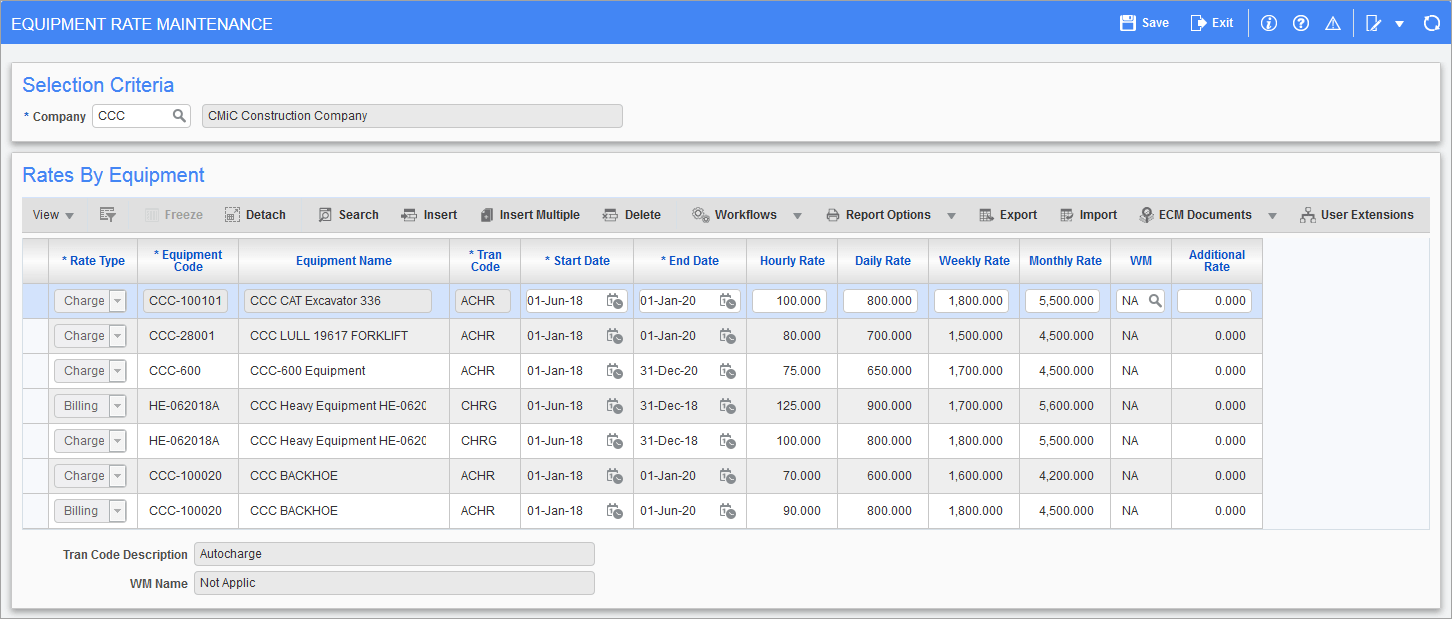Expand the Workflows dropdown arrow
The width and height of the screenshot is (1452, 619).
tap(797, 216)
